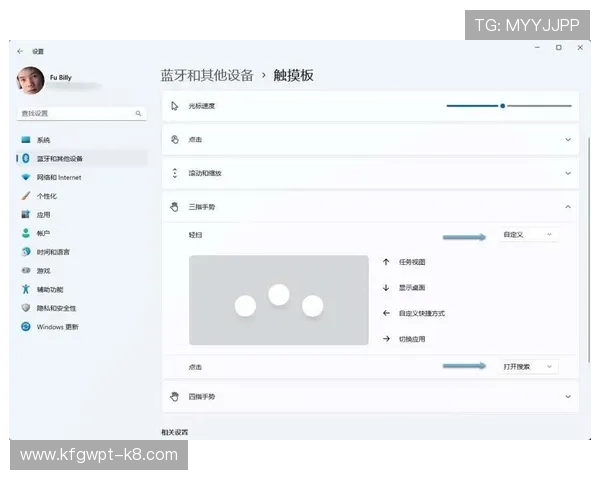Screen dimensions: 600x480
Task: Click the left arrow for 自定义快捷方式
Action: pyautogui.click(x=386, y=313)
